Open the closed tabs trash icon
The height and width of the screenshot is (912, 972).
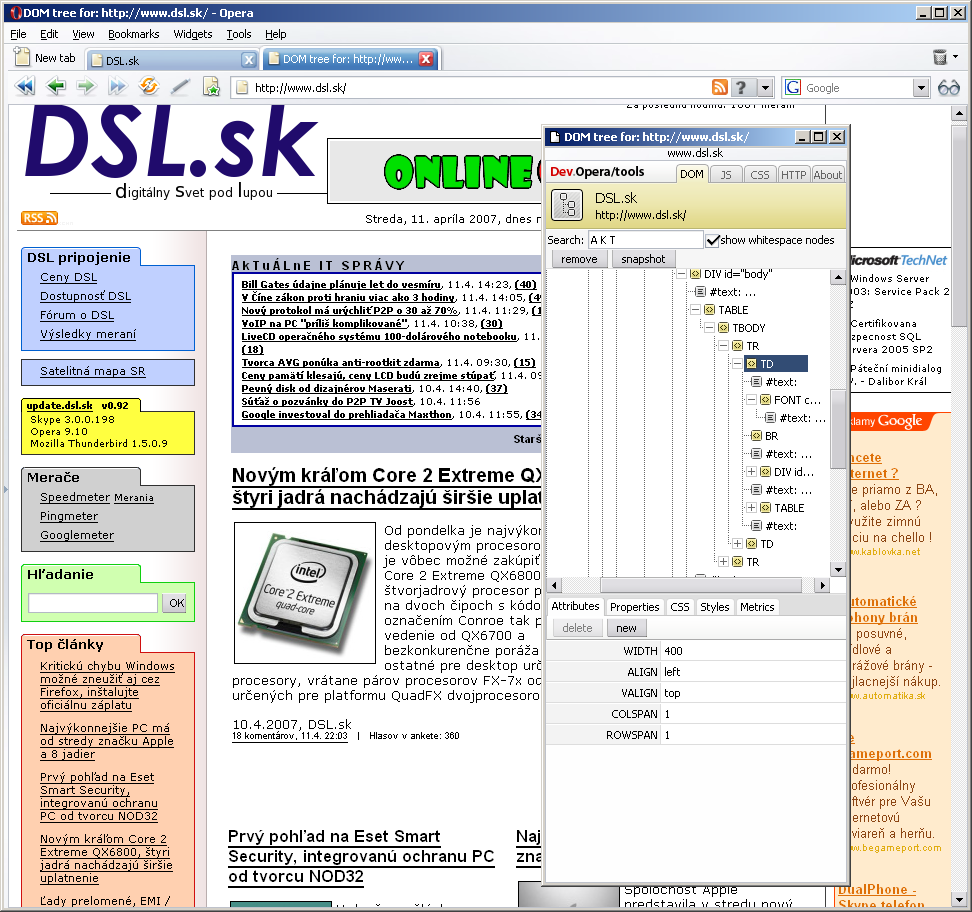[940, 58]
